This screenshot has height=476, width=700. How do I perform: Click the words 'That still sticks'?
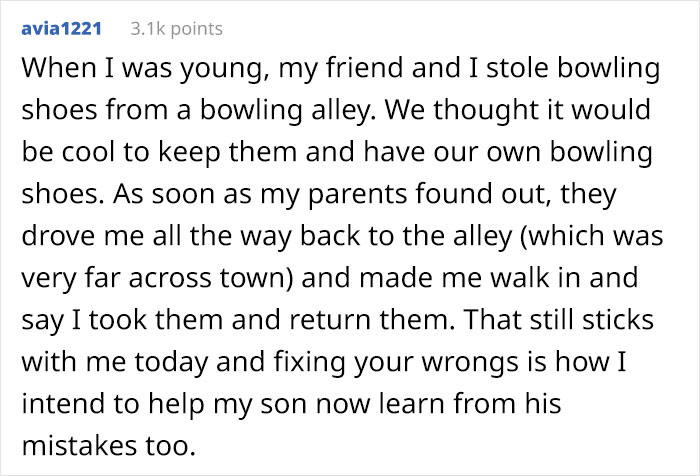tap(558, 320)
